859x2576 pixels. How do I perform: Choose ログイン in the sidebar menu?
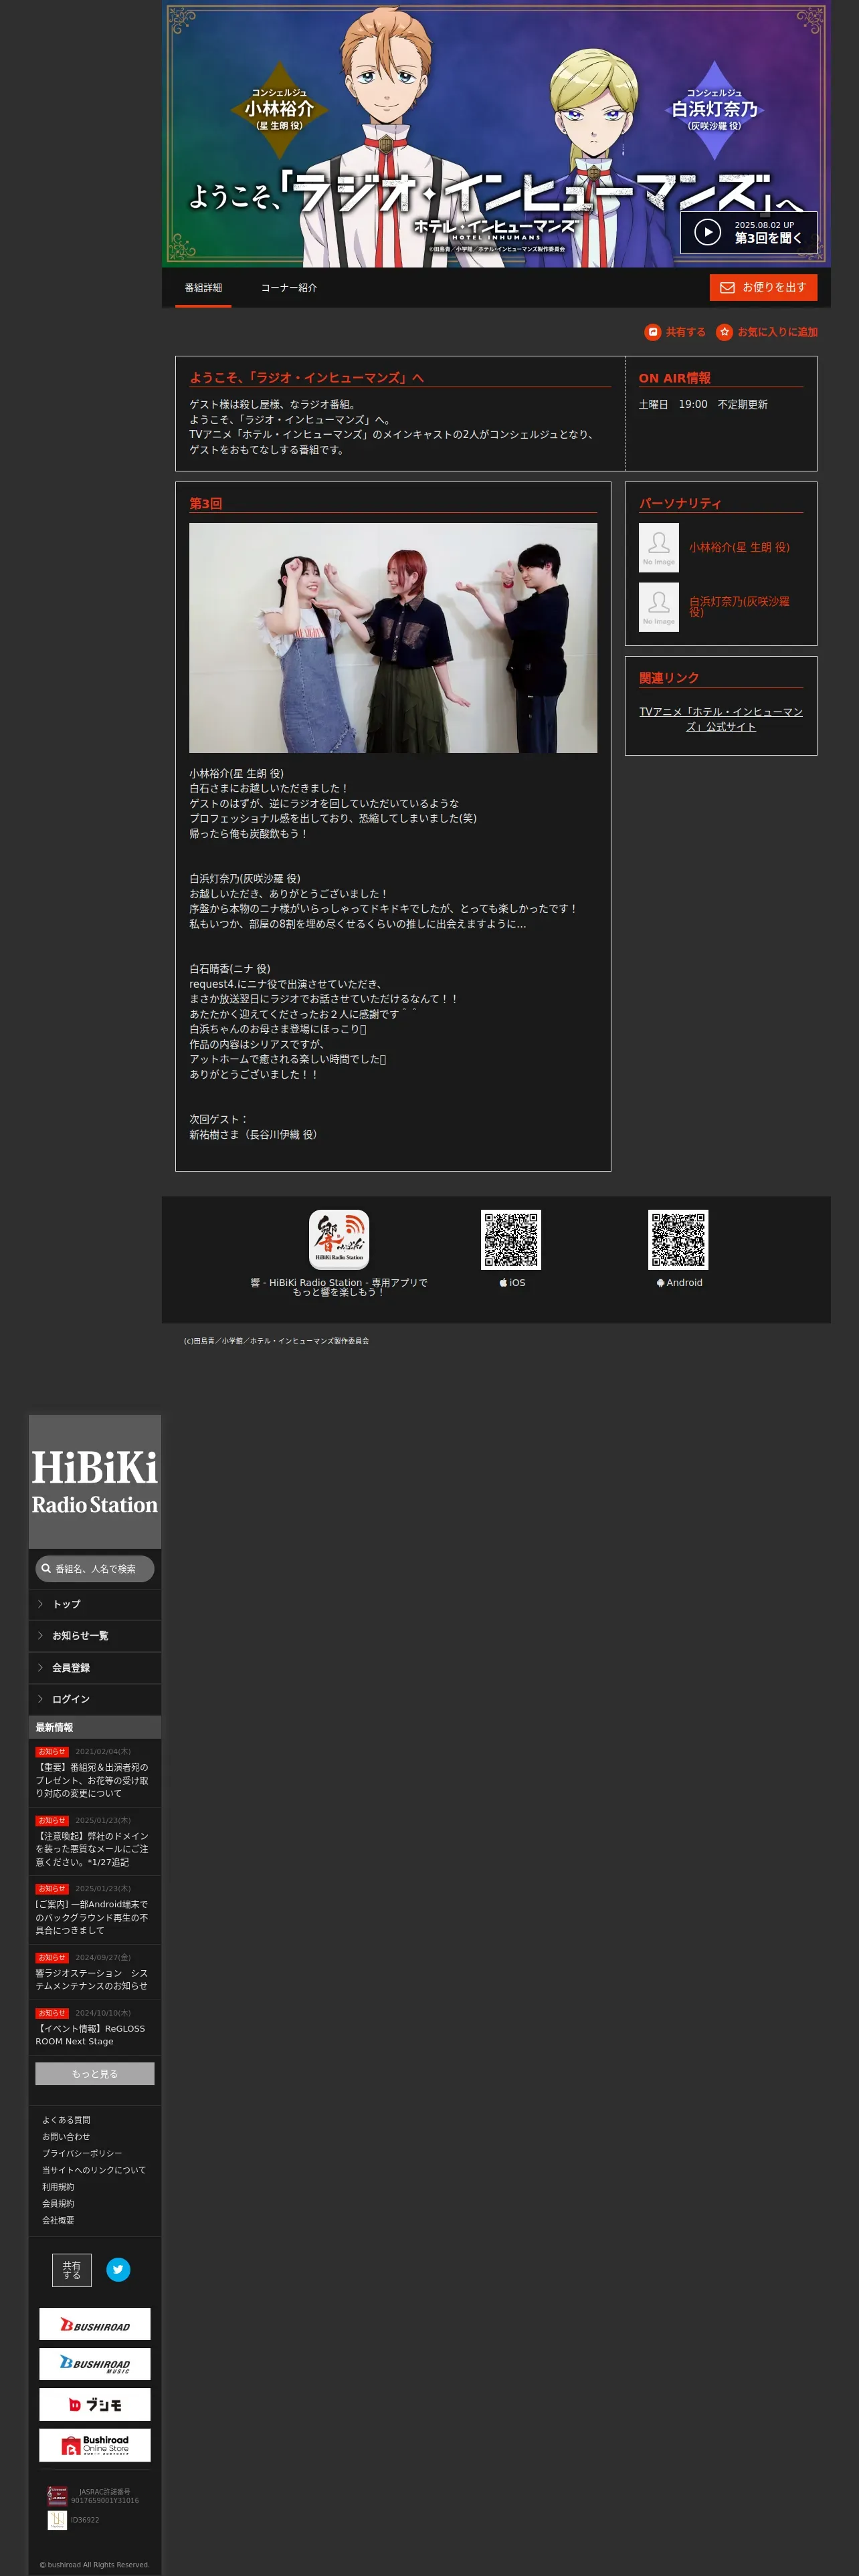(95, 1699)
